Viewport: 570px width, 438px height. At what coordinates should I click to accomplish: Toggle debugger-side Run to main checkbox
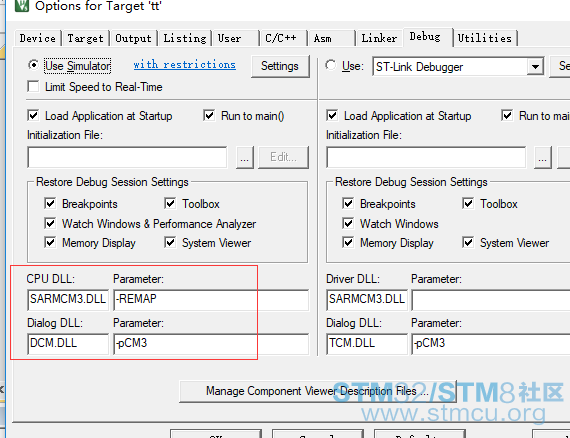coord(507,116)
